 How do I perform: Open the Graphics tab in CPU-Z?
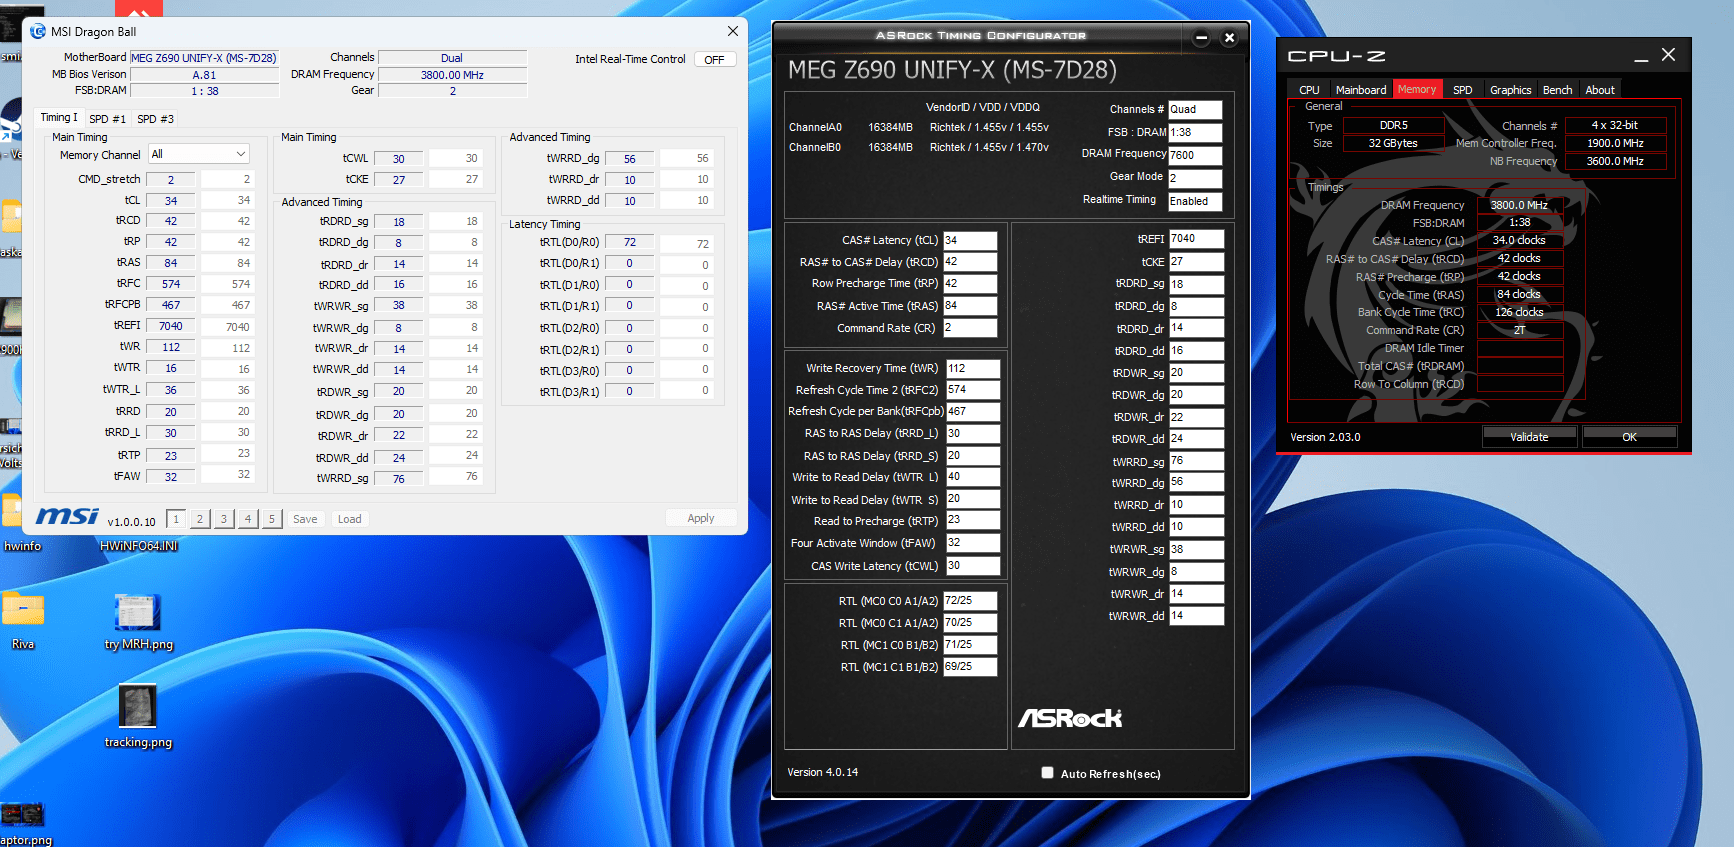pyautogui.click(x=1510, y=90)
